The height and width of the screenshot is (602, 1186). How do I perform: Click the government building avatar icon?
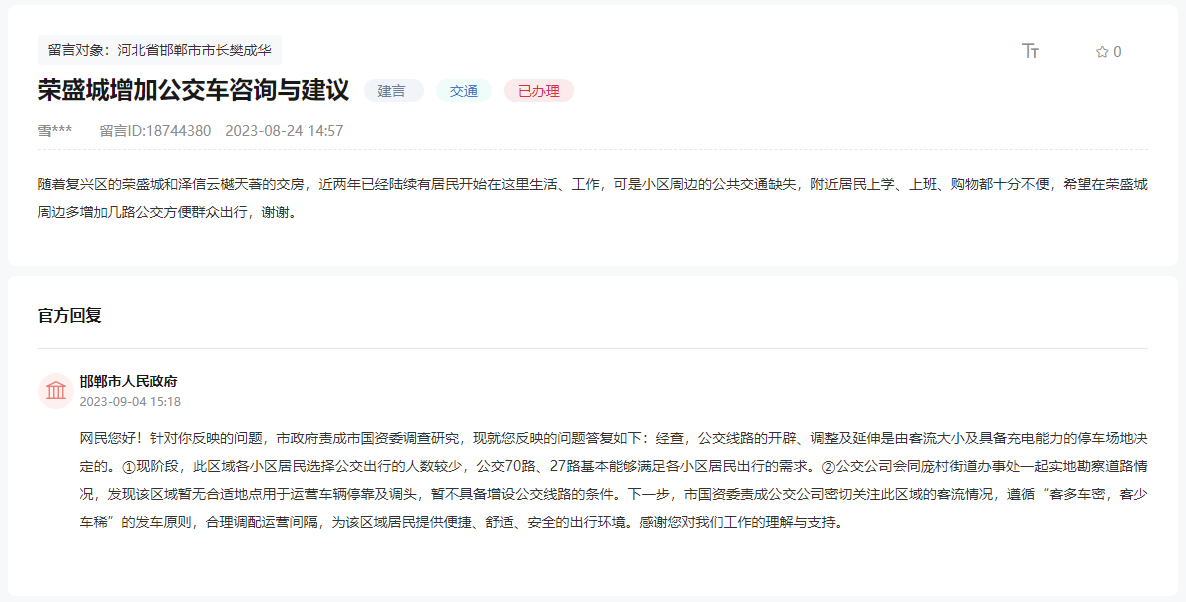click(56, 391)
